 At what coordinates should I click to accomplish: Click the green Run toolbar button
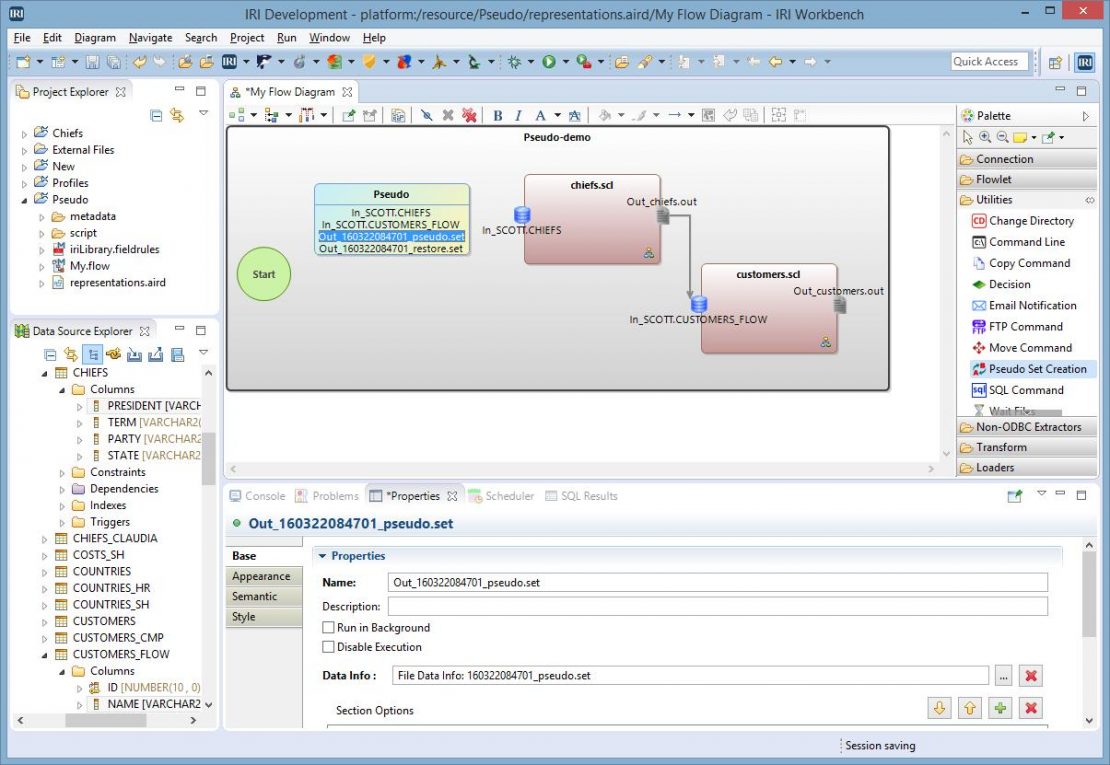[x=549, y=62]
